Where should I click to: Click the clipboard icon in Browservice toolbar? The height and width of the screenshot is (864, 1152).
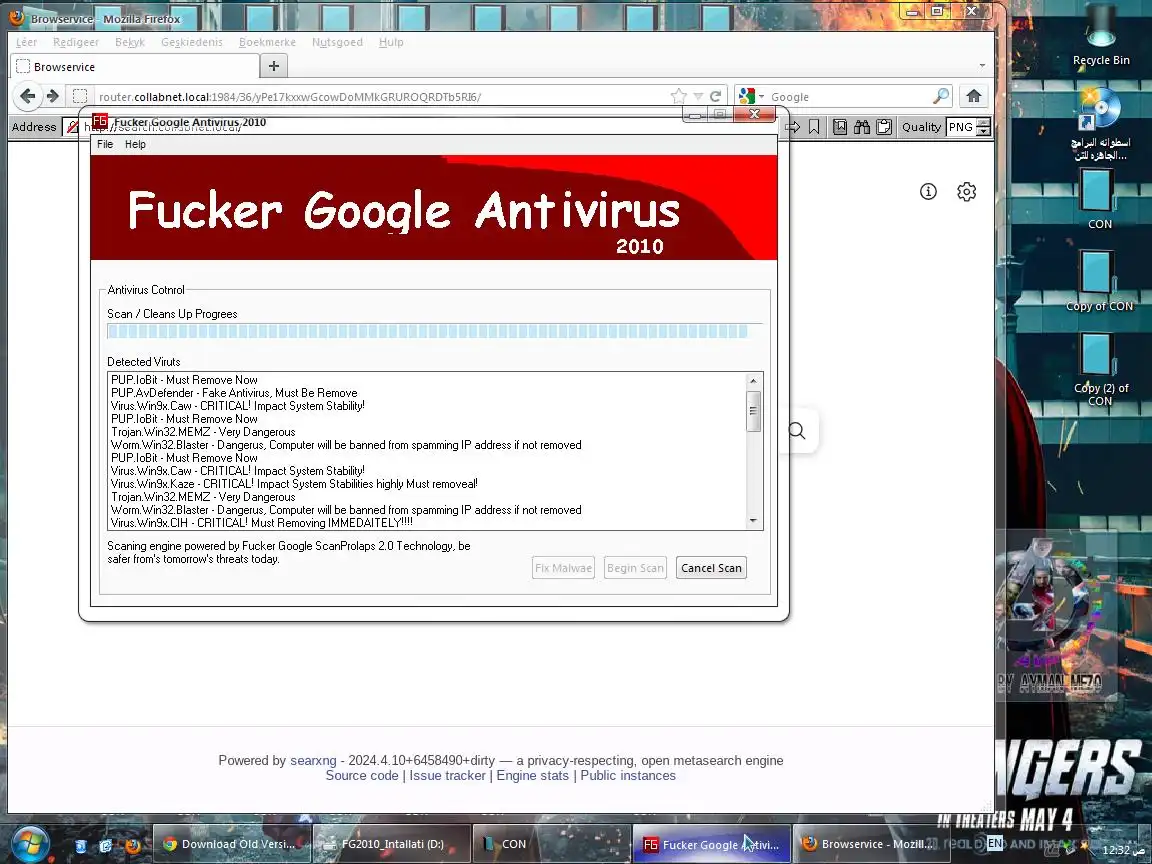click(885, 127)
